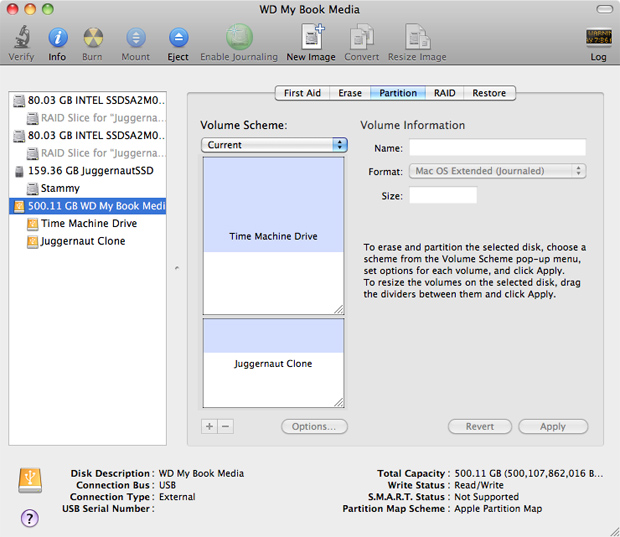Click the resize handle of Juggernaut Clone partition
This screenshot has height=537, width=620.
pyautogui.click(x=339, y=402)
